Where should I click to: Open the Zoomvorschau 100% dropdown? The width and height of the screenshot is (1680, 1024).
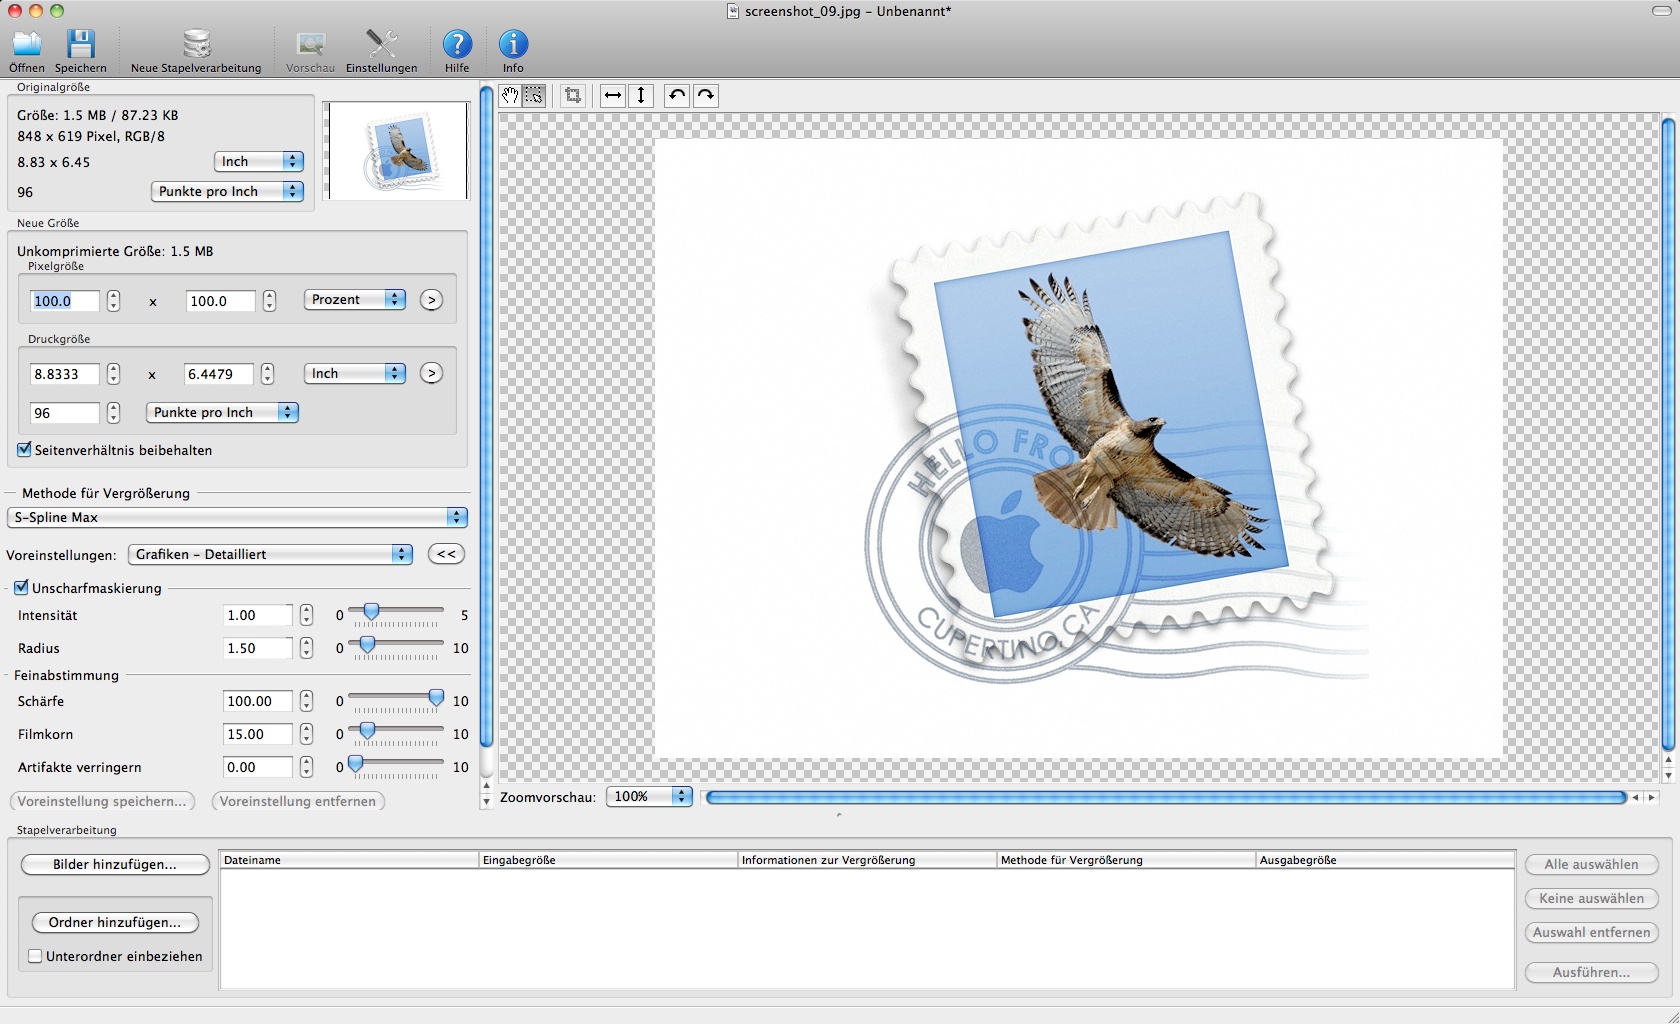649,796
